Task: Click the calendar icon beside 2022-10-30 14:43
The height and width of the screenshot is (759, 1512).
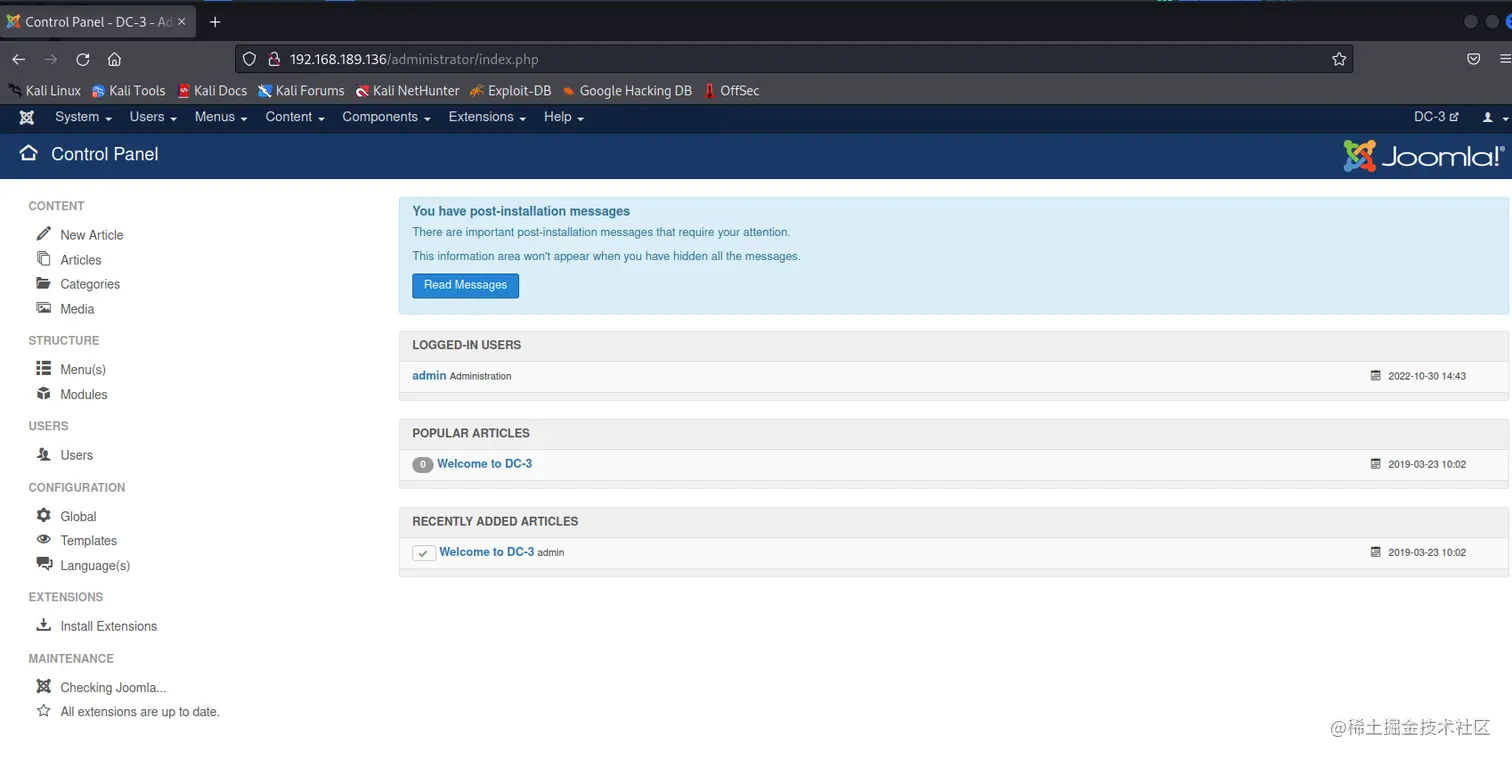Action: coord(1376,376)
